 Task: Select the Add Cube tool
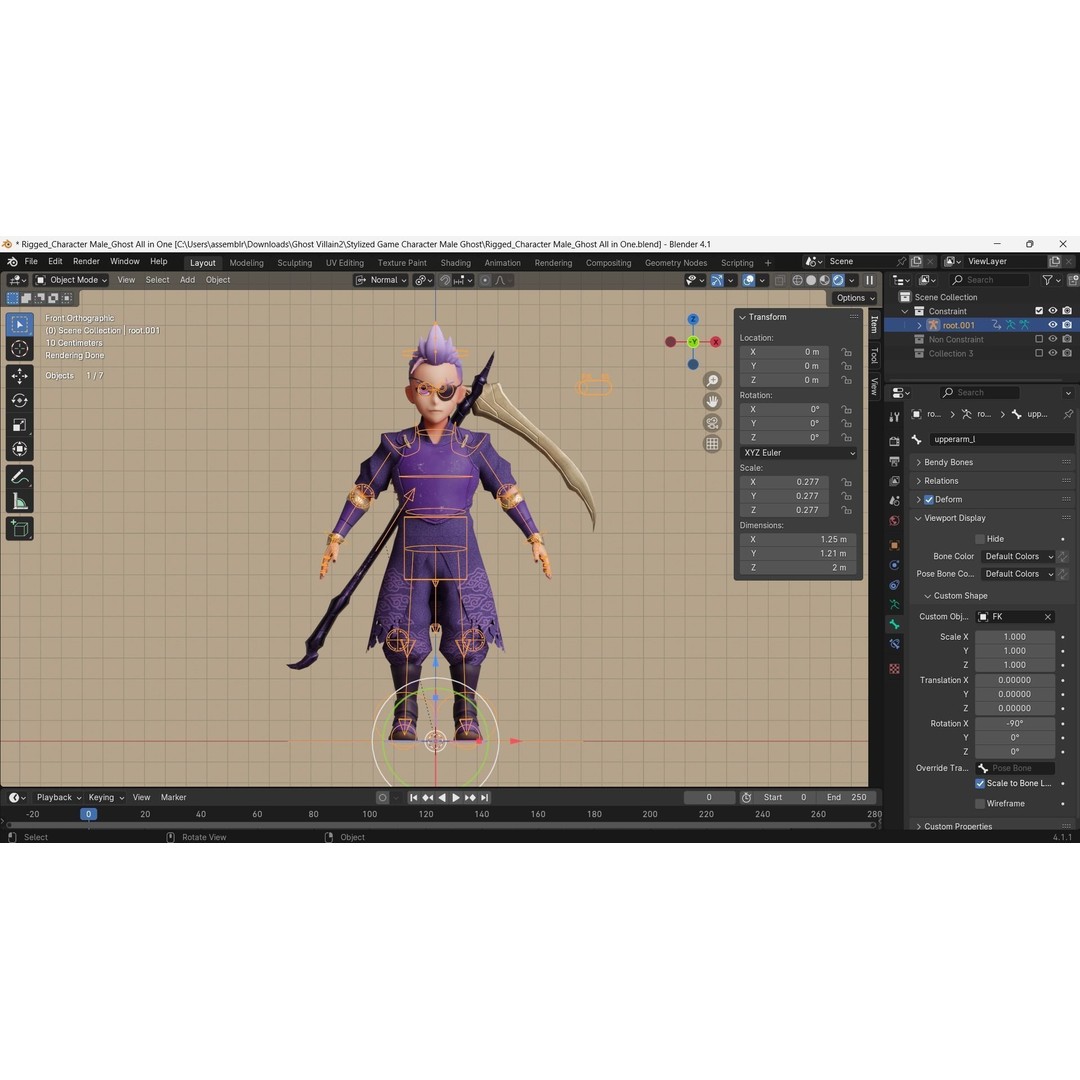tap(19, 528)
